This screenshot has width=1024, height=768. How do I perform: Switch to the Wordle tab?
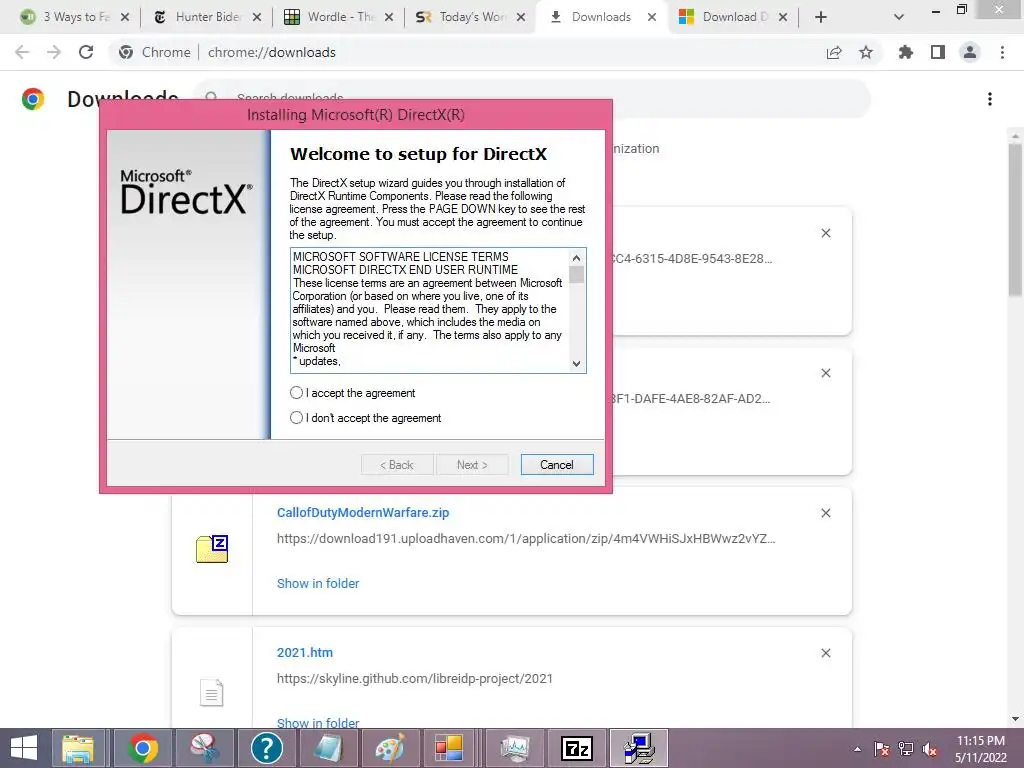(338, 17)
